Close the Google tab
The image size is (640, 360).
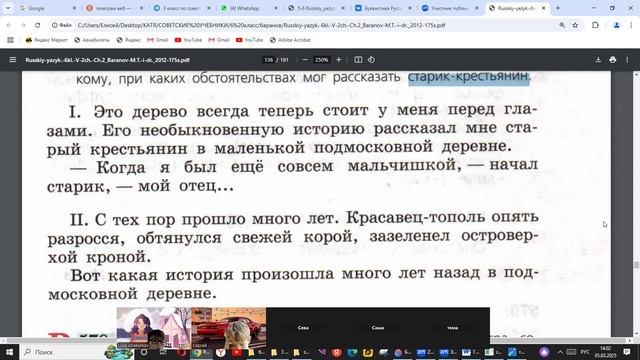(x=74, y=8)
